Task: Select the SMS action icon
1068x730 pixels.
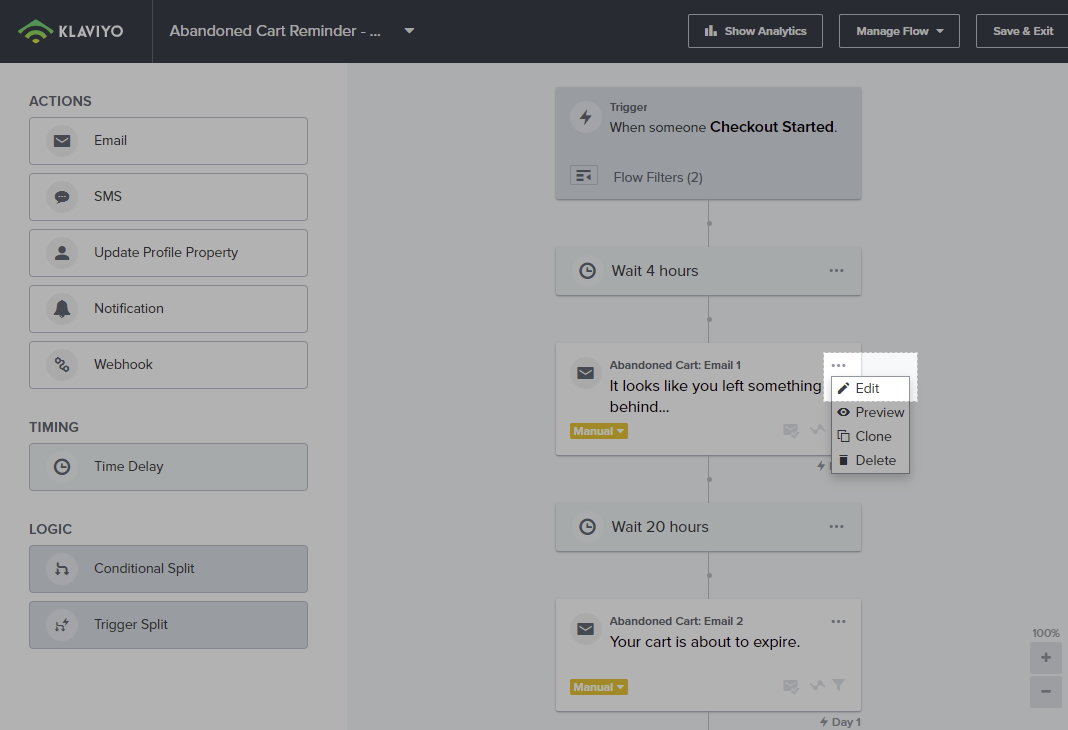Action: pos(62,197)
